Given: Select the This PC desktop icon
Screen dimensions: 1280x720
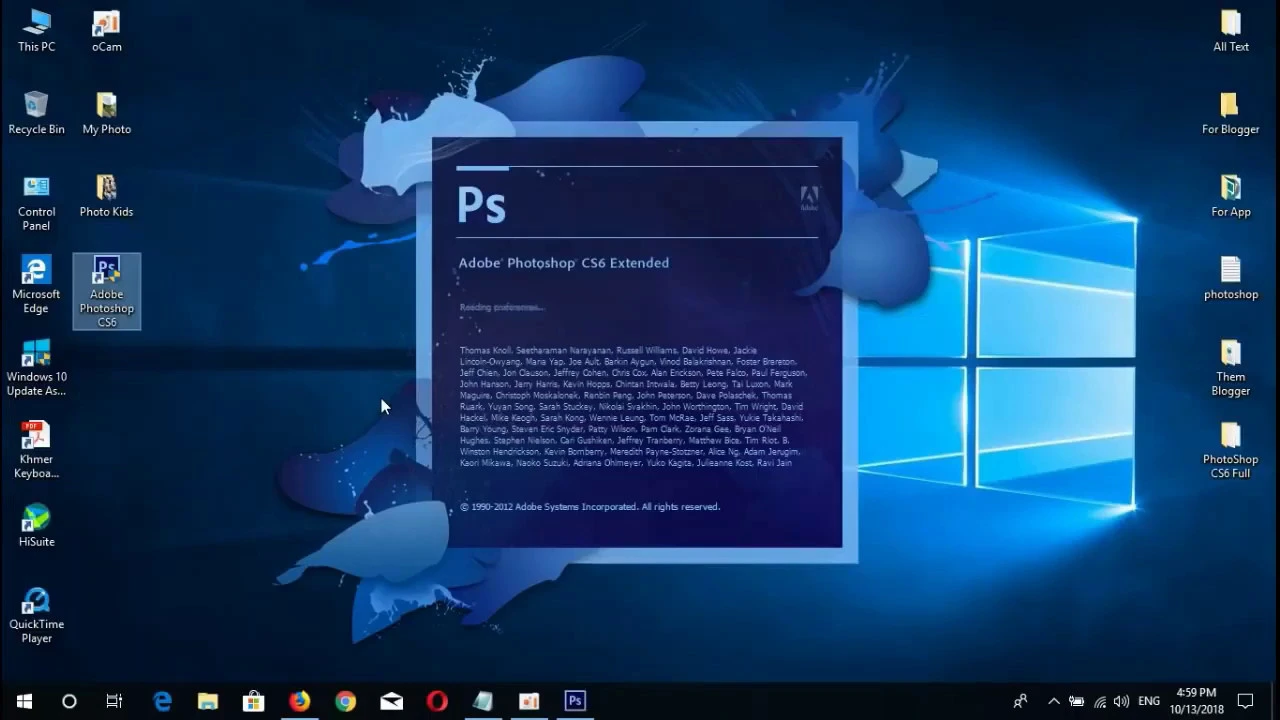Looking at the screenshot, I should (36, 30).
